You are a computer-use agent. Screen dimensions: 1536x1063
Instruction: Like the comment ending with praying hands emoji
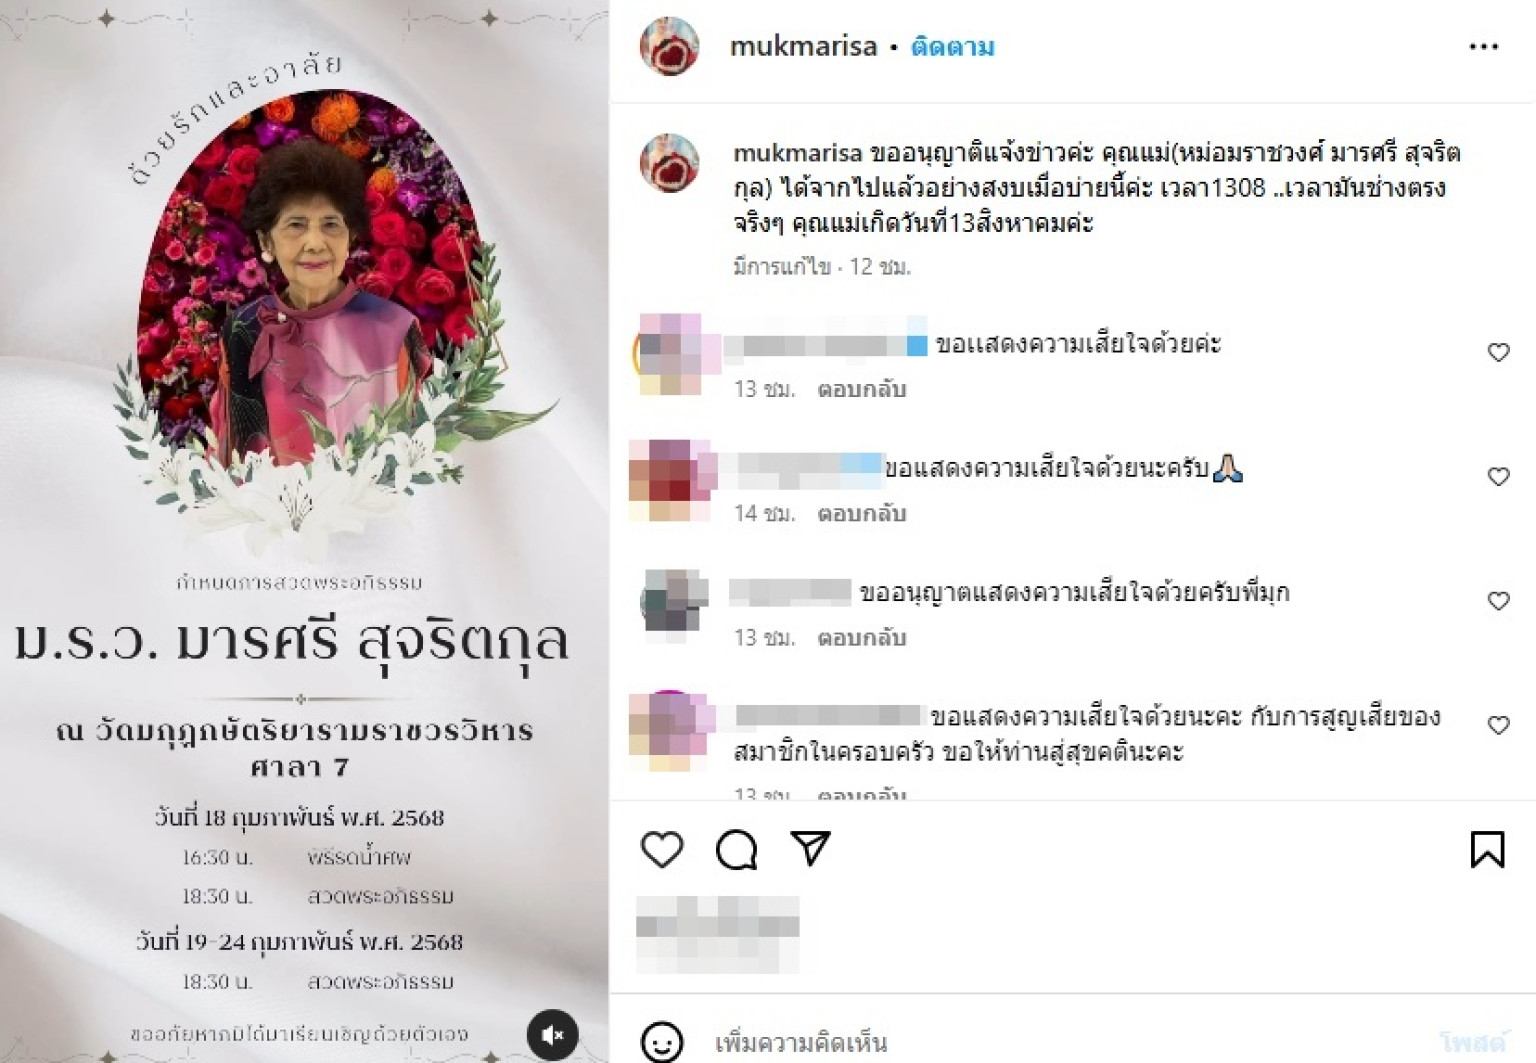(1498, 476)
